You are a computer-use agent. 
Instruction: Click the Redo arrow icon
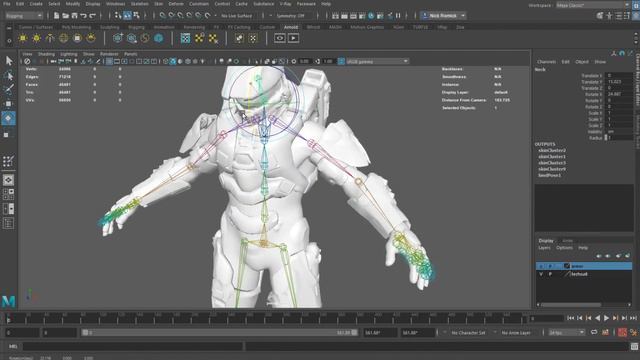(x=92, y=16)
